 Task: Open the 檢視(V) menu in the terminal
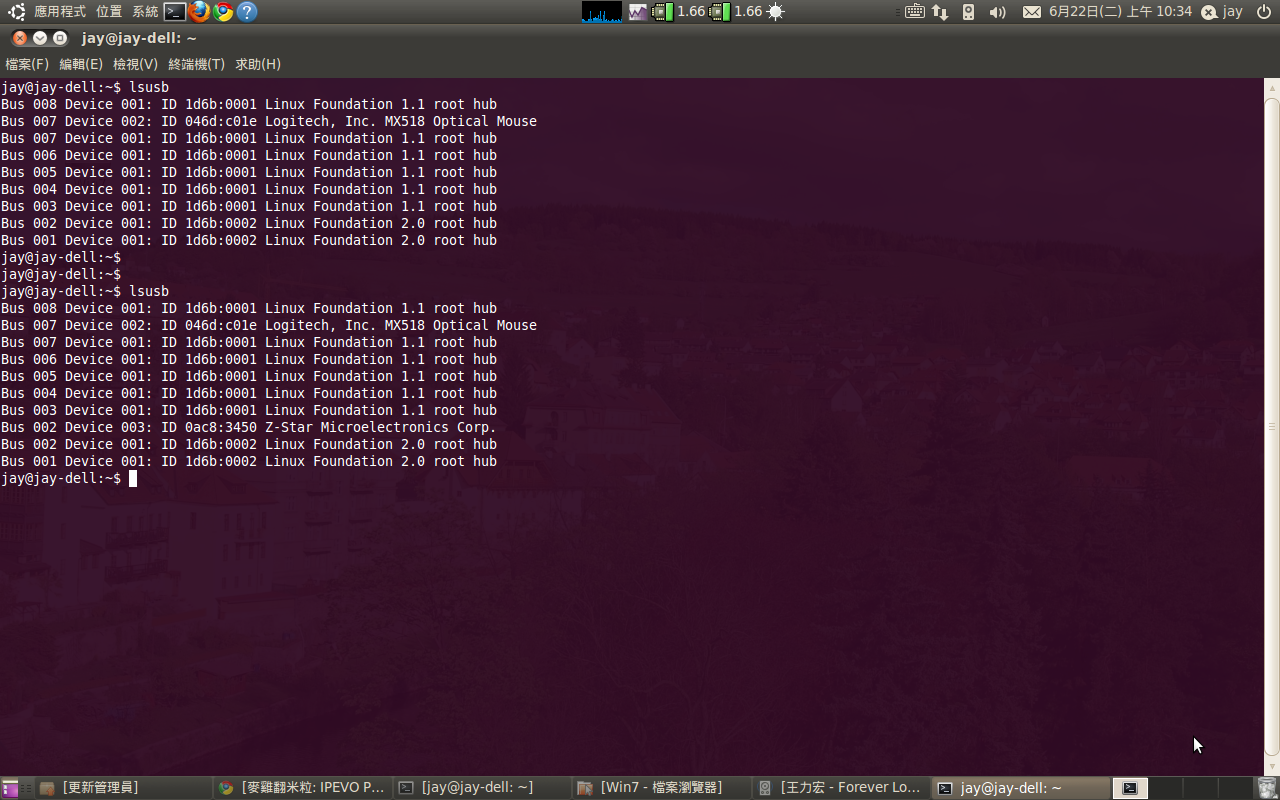[x=136, y=64]
